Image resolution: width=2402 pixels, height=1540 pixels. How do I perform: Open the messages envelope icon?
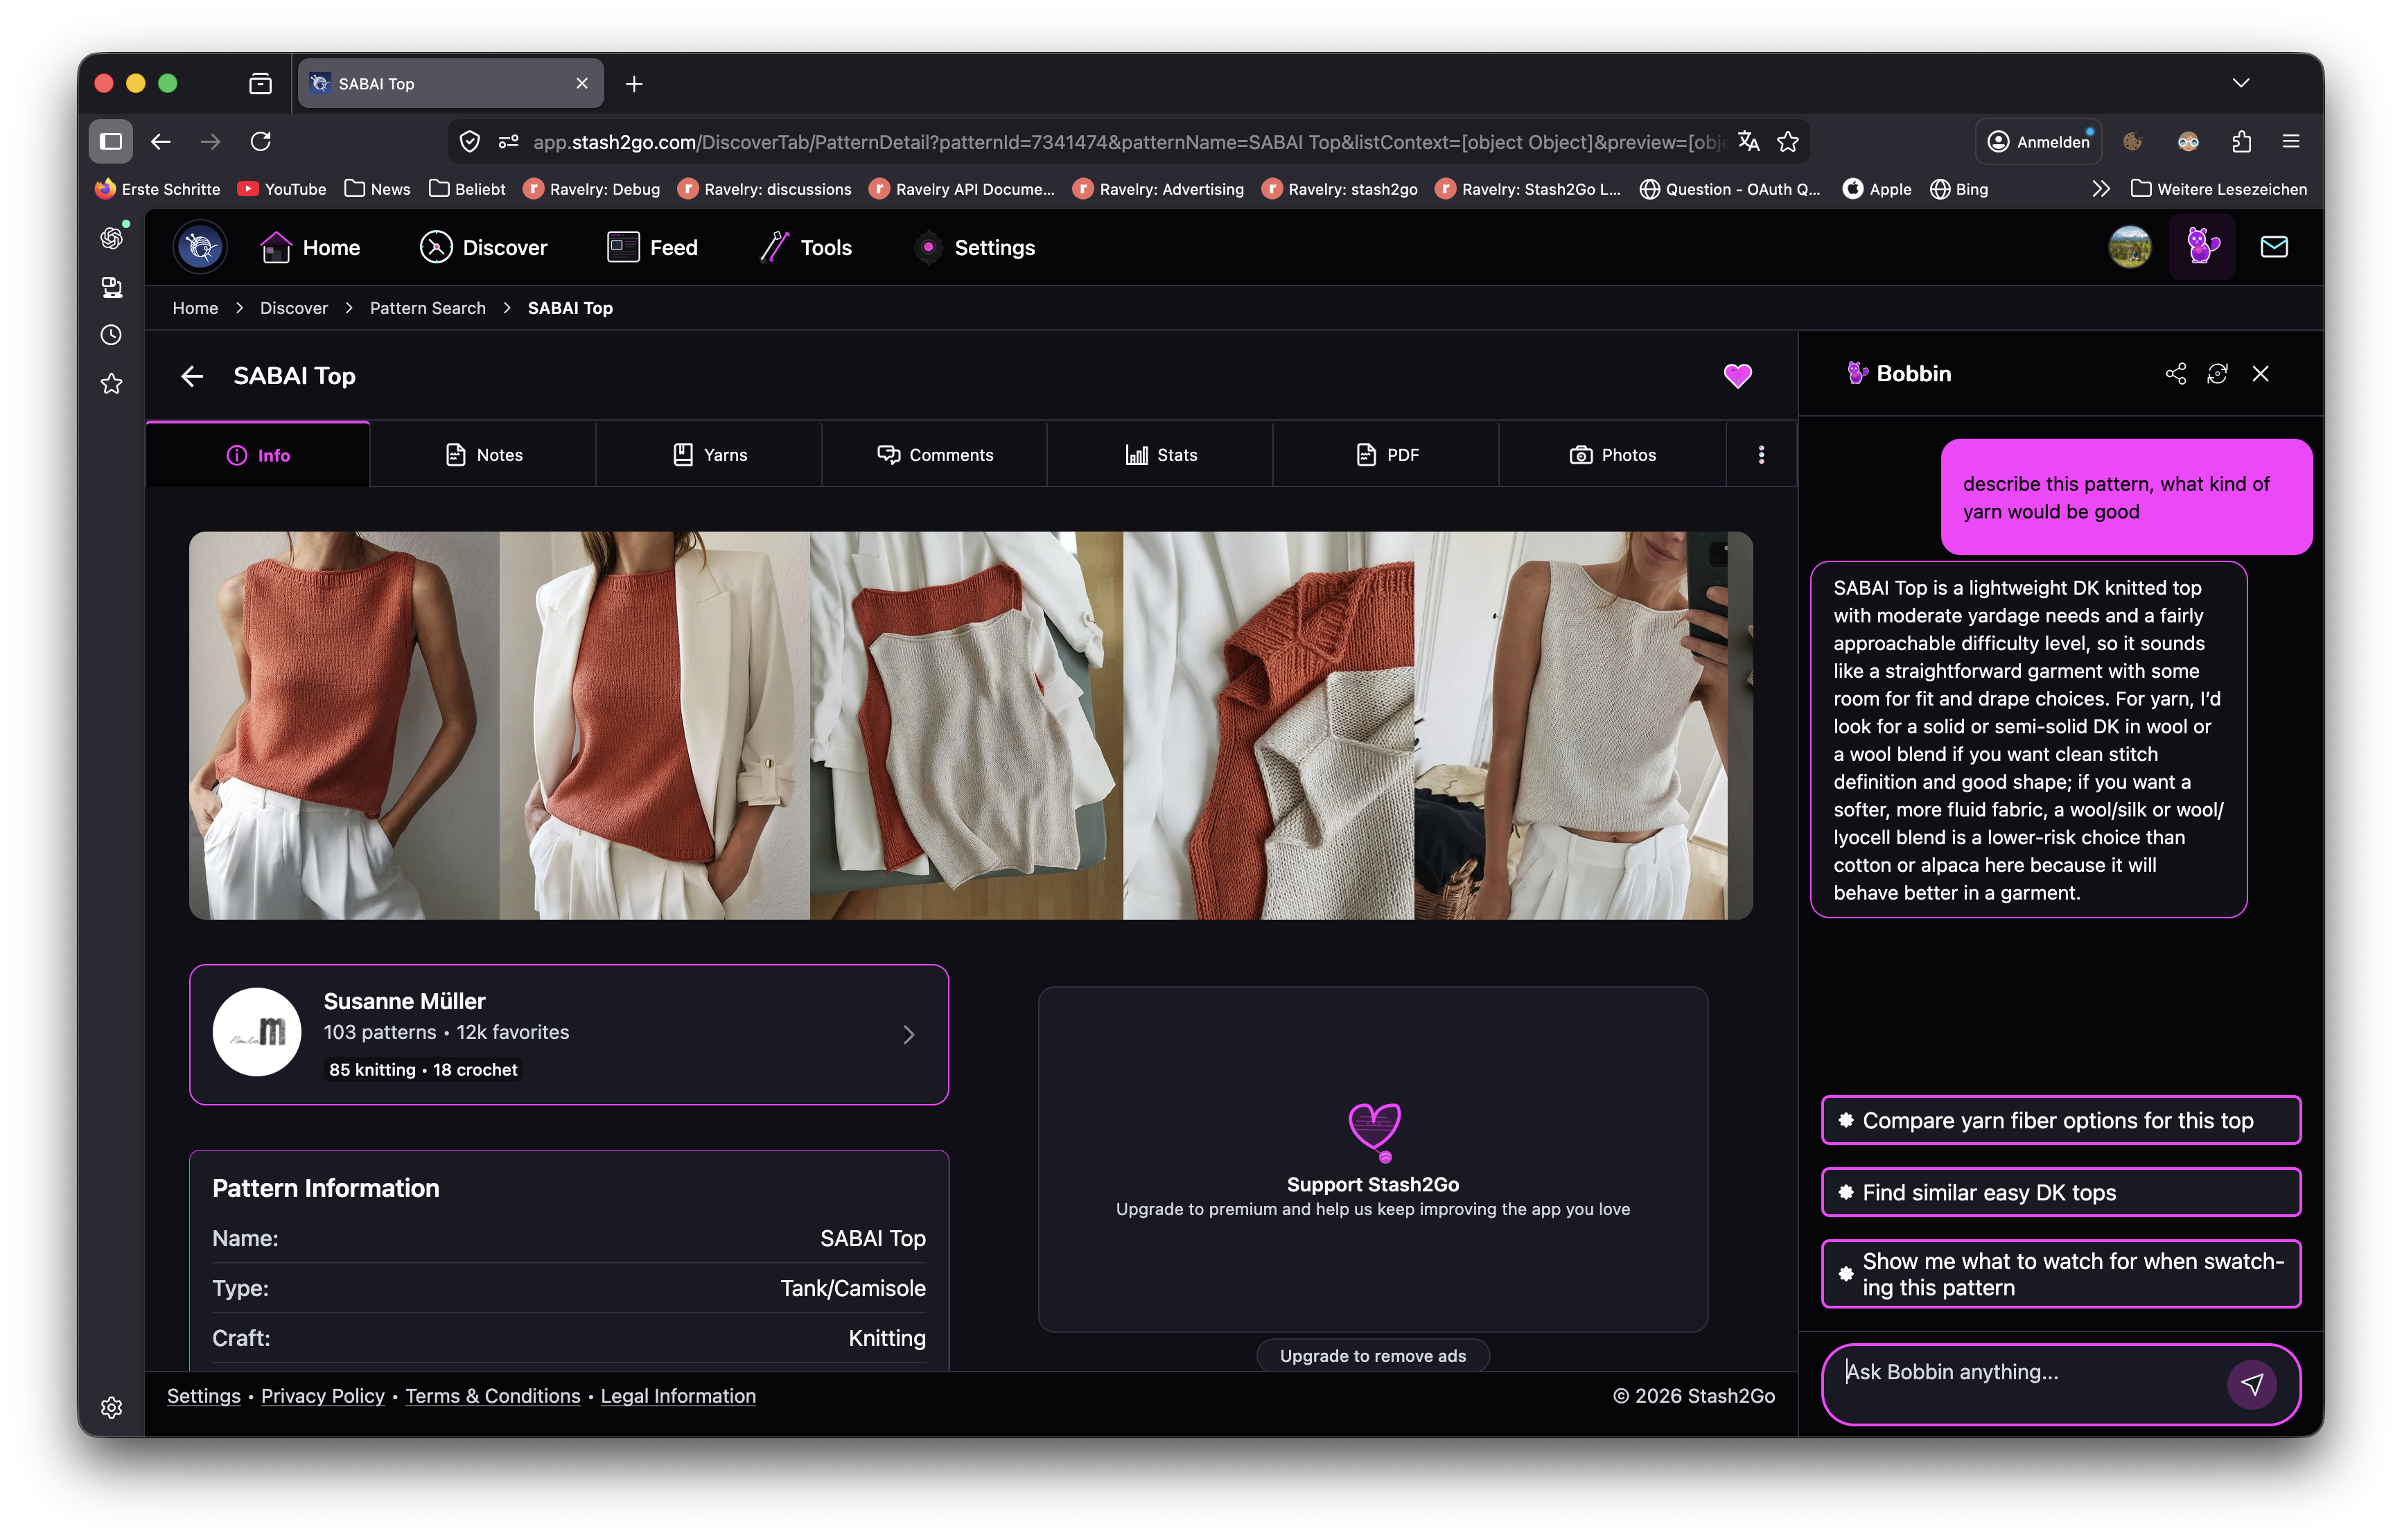(x=2274, y=247)
